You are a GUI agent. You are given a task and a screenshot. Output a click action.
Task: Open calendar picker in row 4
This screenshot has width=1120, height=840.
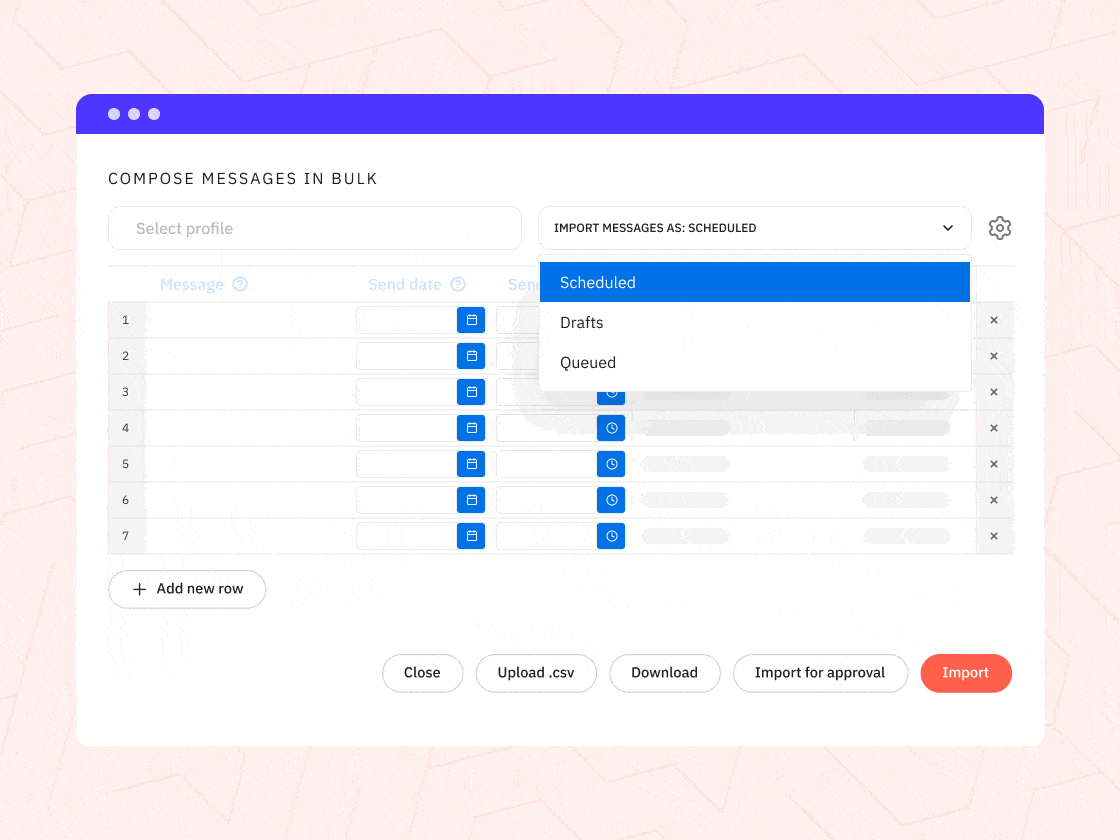tap(471, 428)
